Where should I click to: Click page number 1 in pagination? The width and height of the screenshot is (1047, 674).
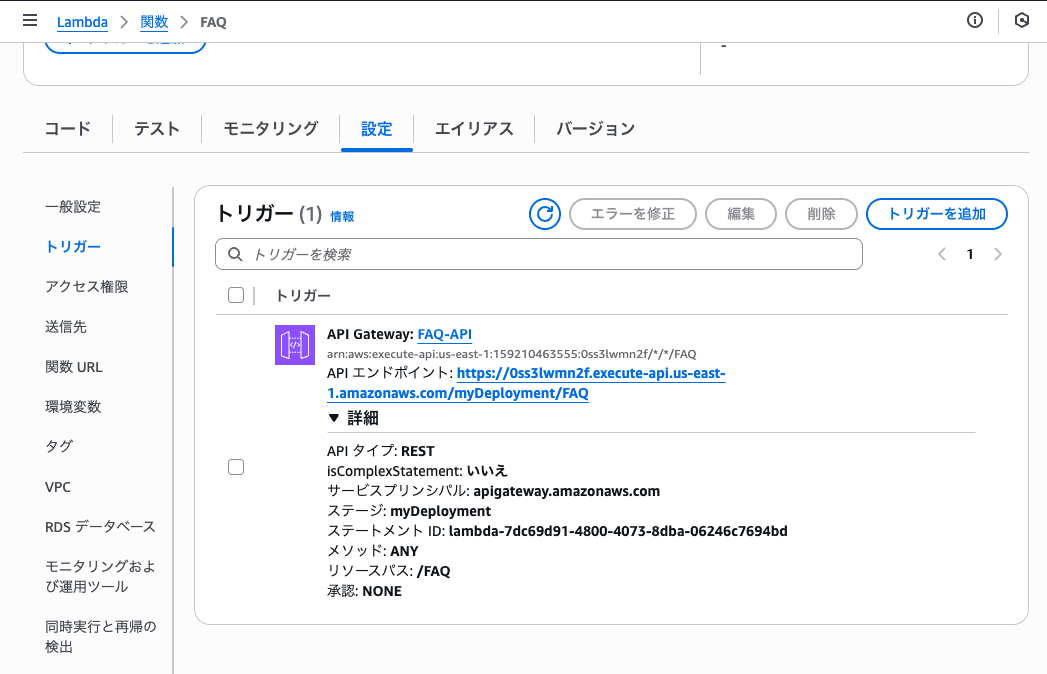[x=970, y=254]
